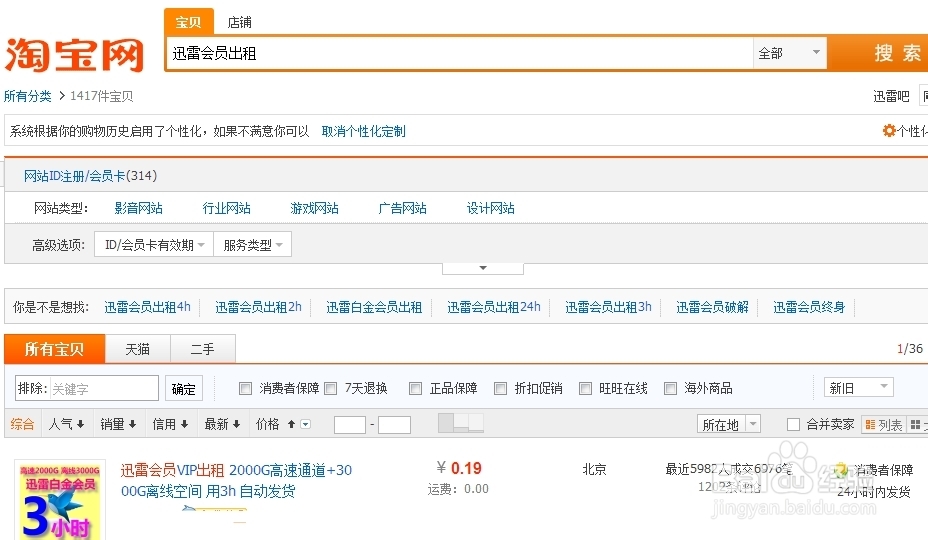Viewport: 928px width, 540px height.
Task: Expand the filter panel arrow tab
Action: point(483,268)
